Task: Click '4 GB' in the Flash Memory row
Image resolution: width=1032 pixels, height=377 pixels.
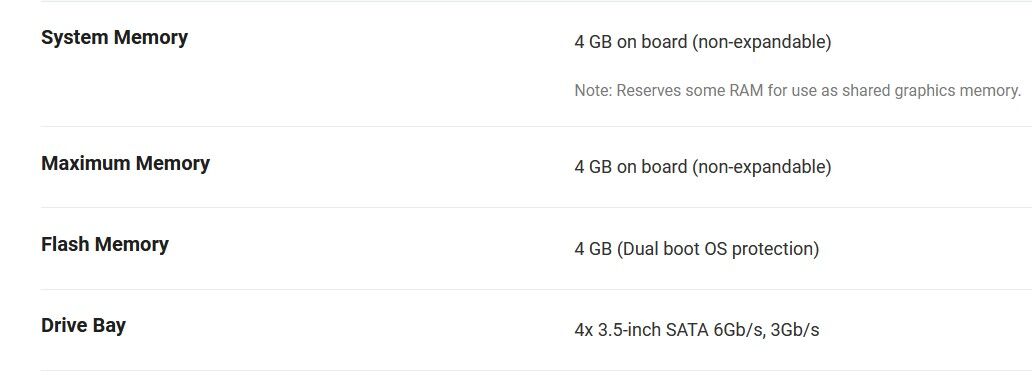Action: [x=593, y=249]
